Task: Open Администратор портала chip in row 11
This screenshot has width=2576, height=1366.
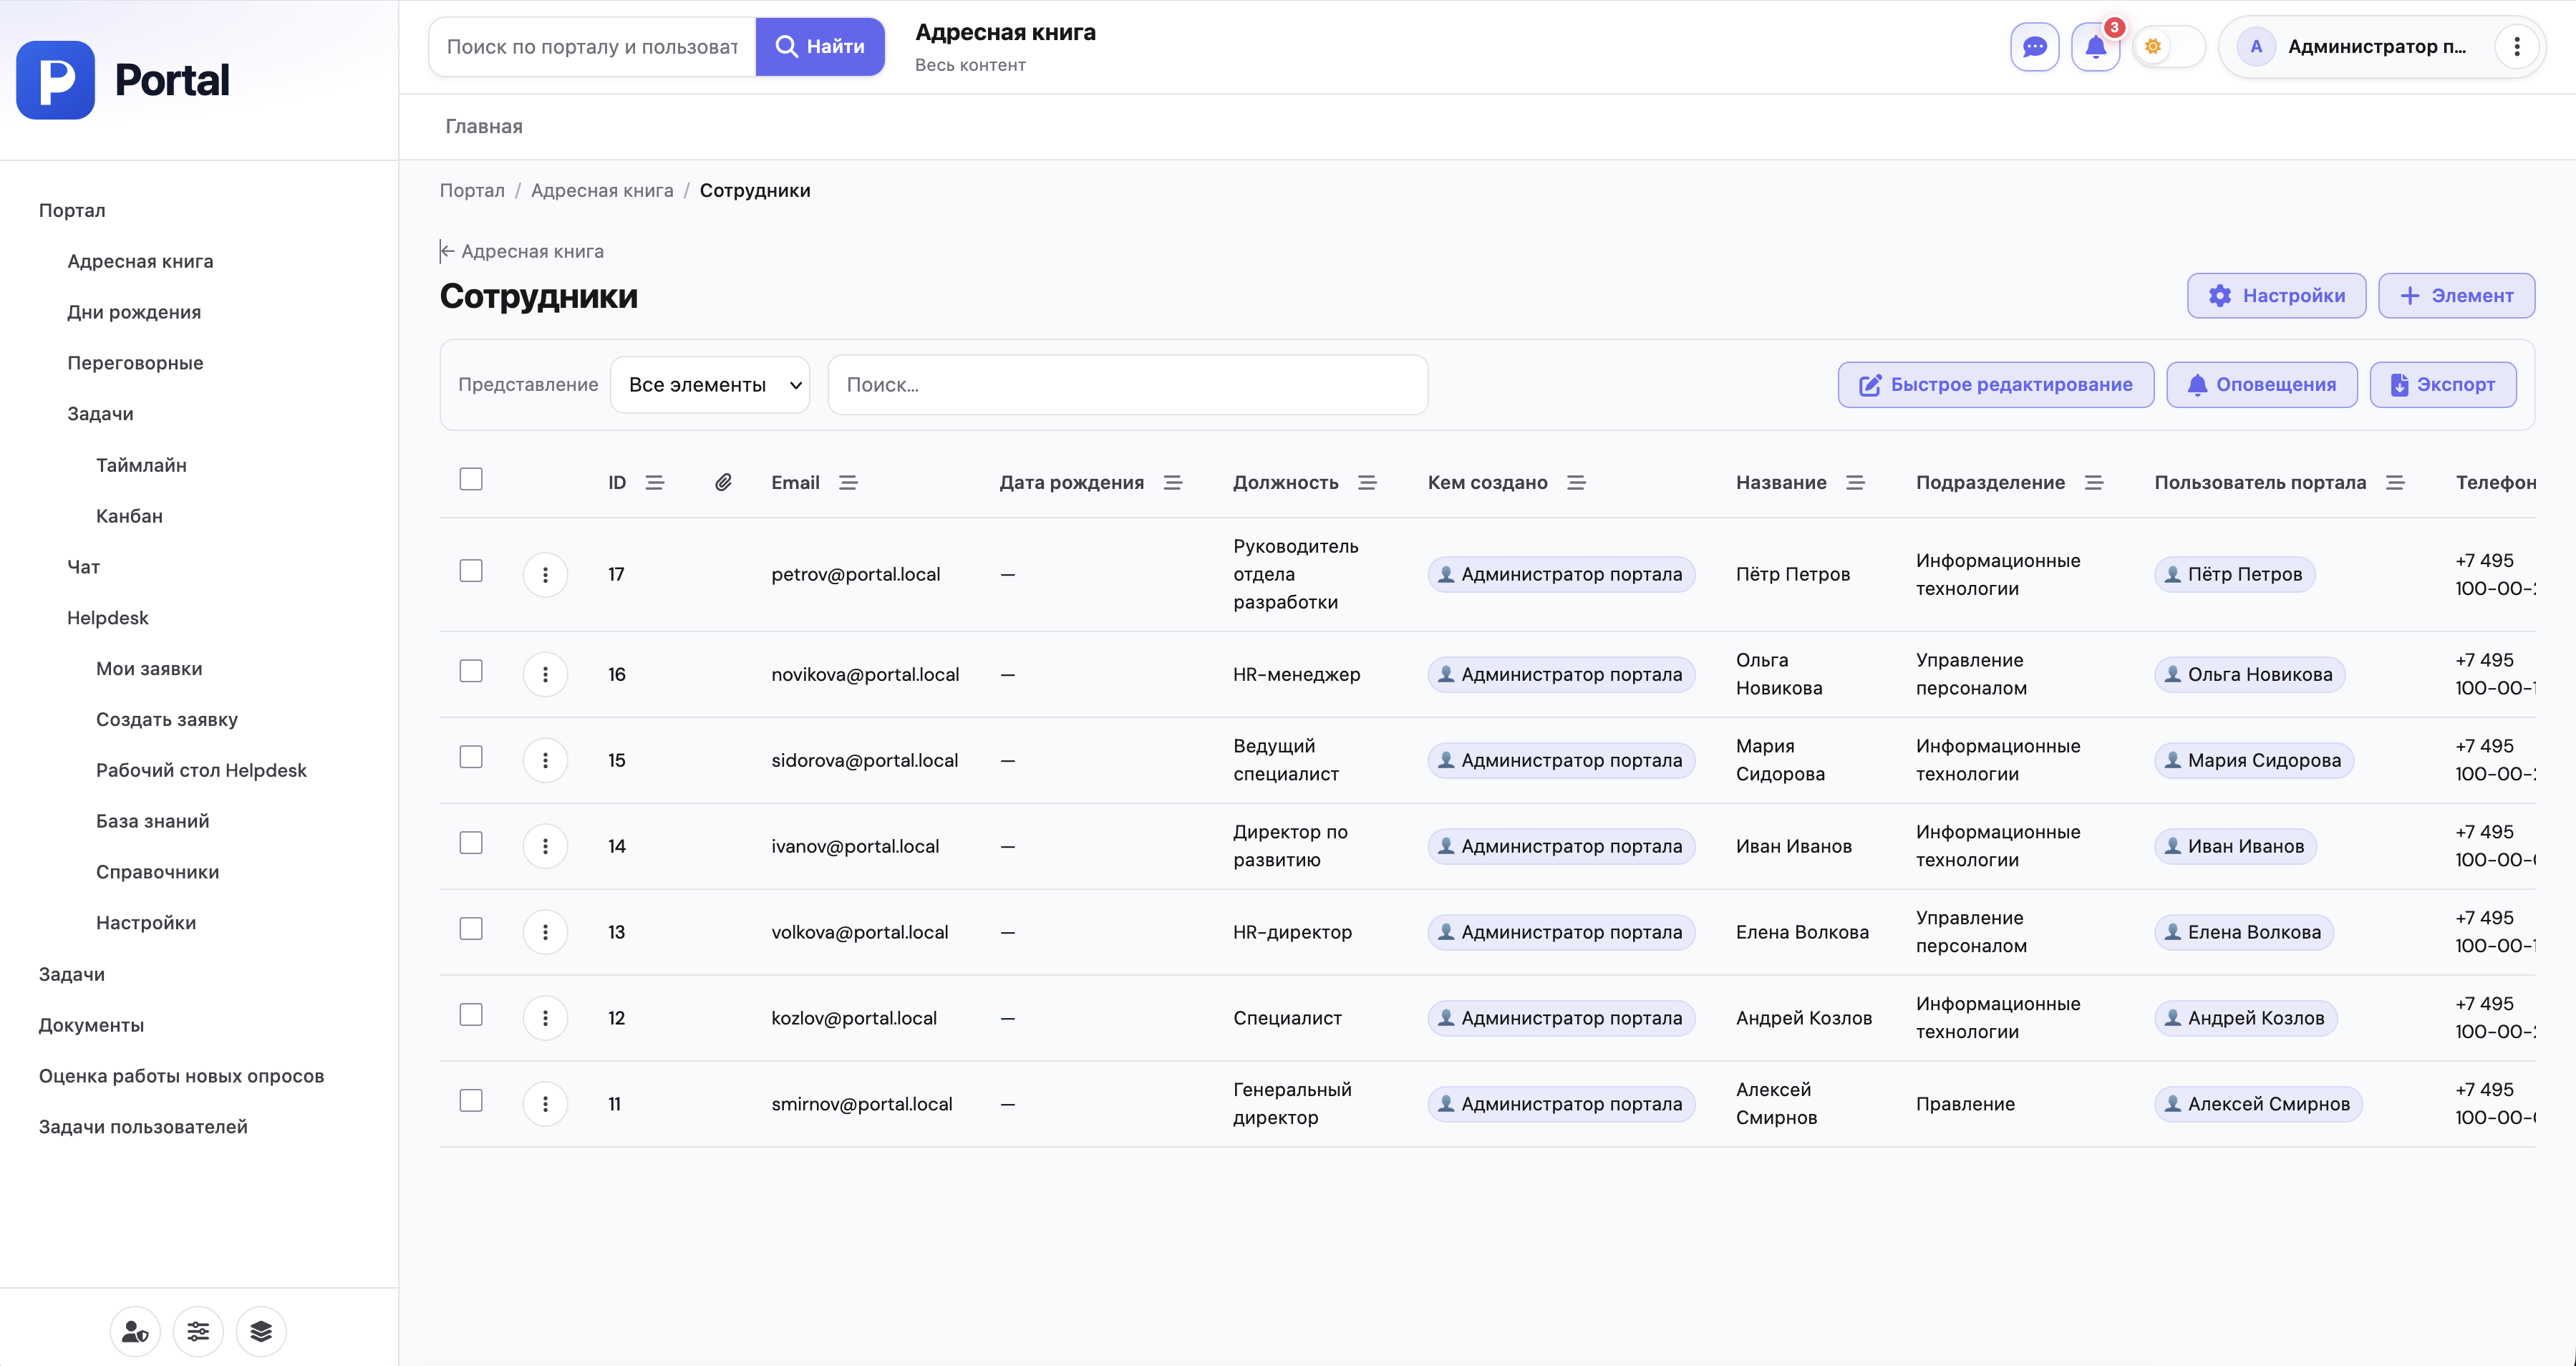Action: (1561, 1104)
